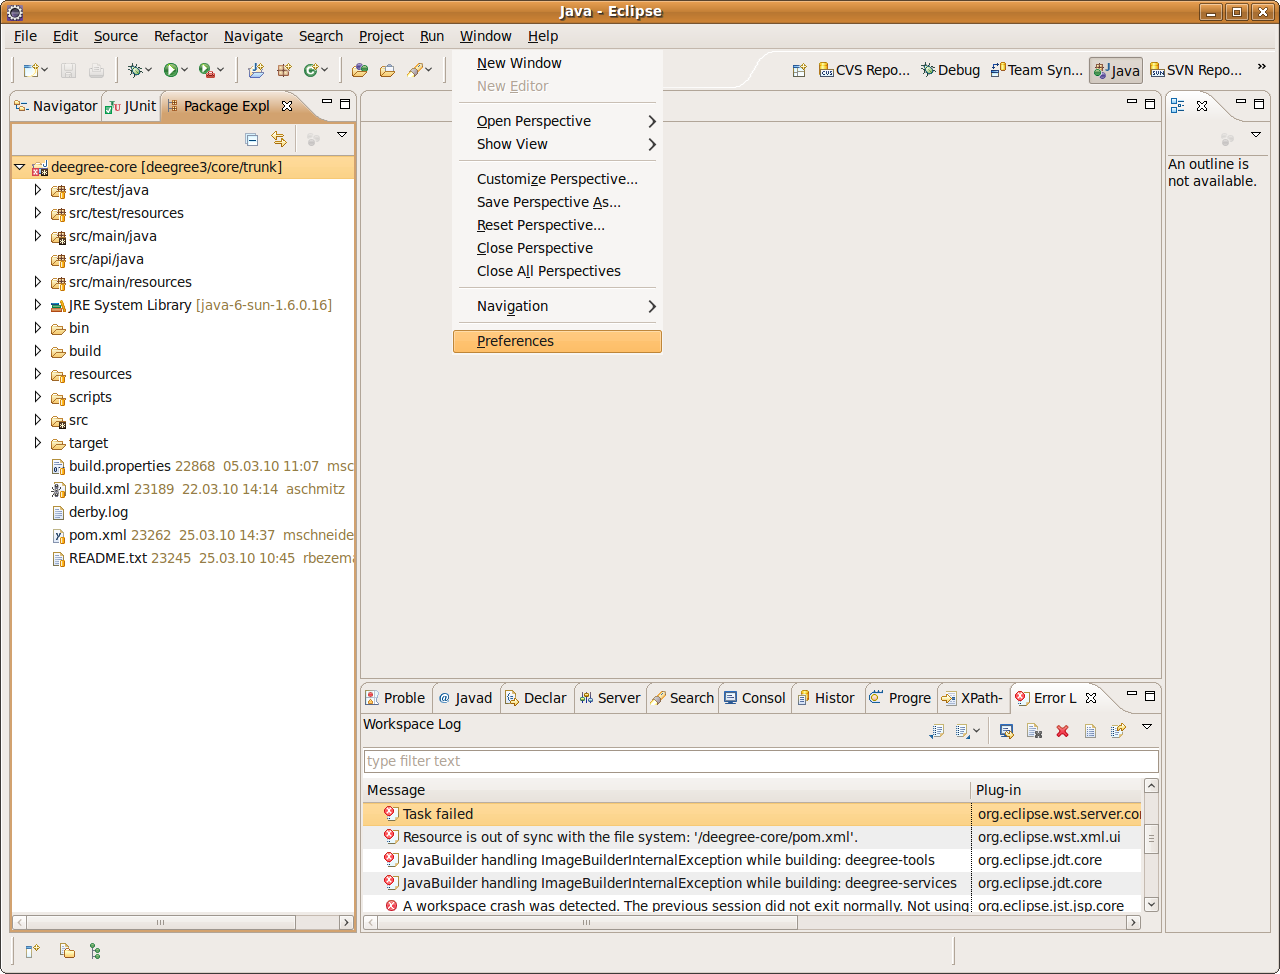Click the Export Log icon in Error Log
Screen dimensions: 1280x974
(937, 731)
